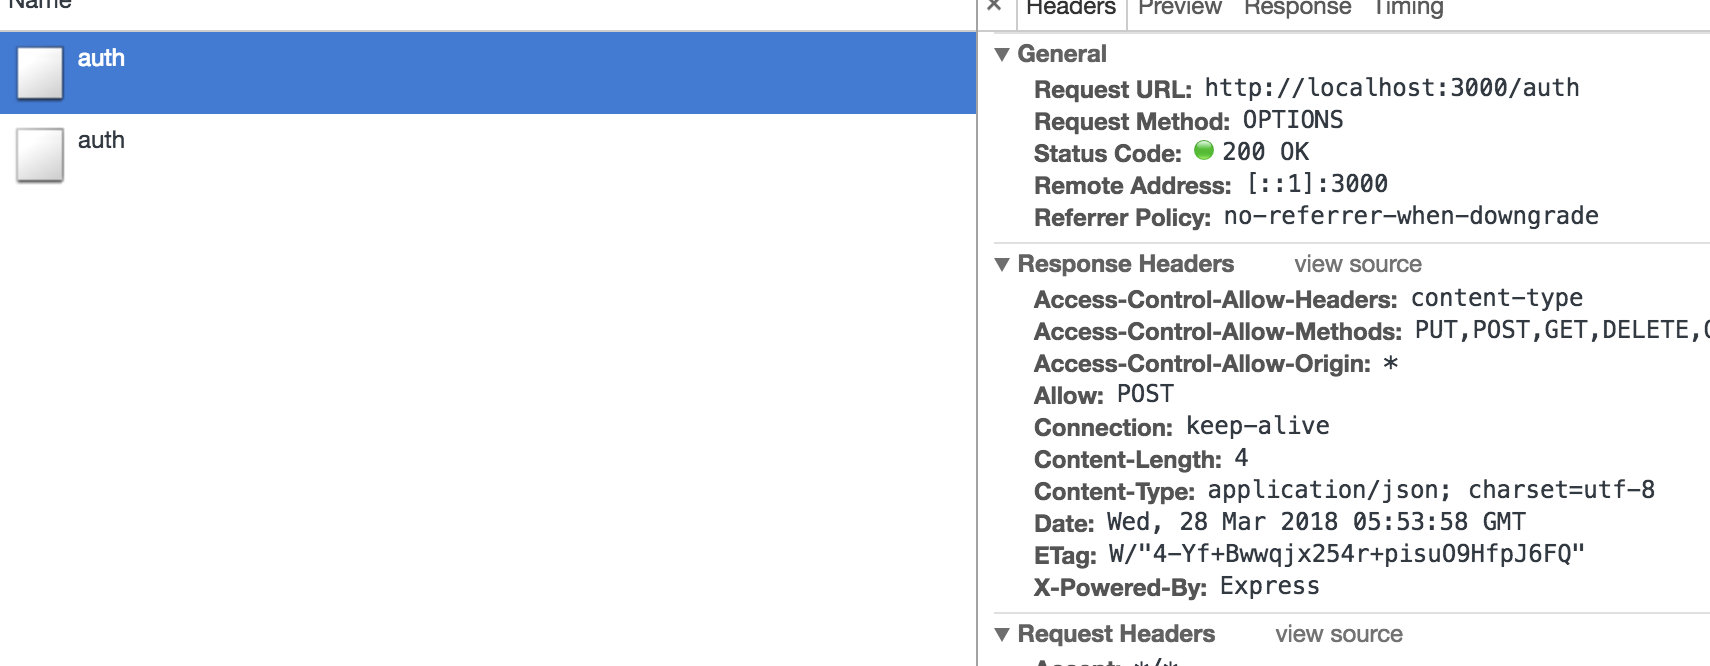This screenshot has height=666, width=1710.
Task: Open the Timing tab
Action: (x=1408, y=8)
